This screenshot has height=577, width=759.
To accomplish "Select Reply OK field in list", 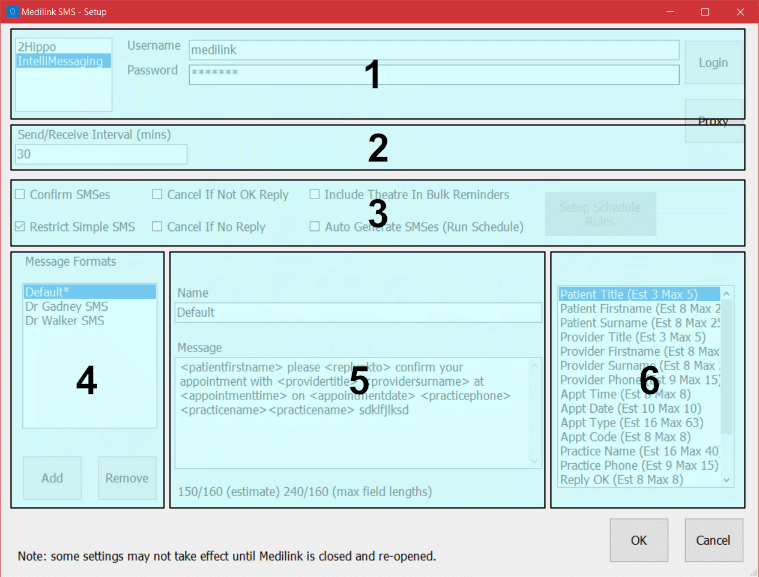I will [x=639, y=480].
